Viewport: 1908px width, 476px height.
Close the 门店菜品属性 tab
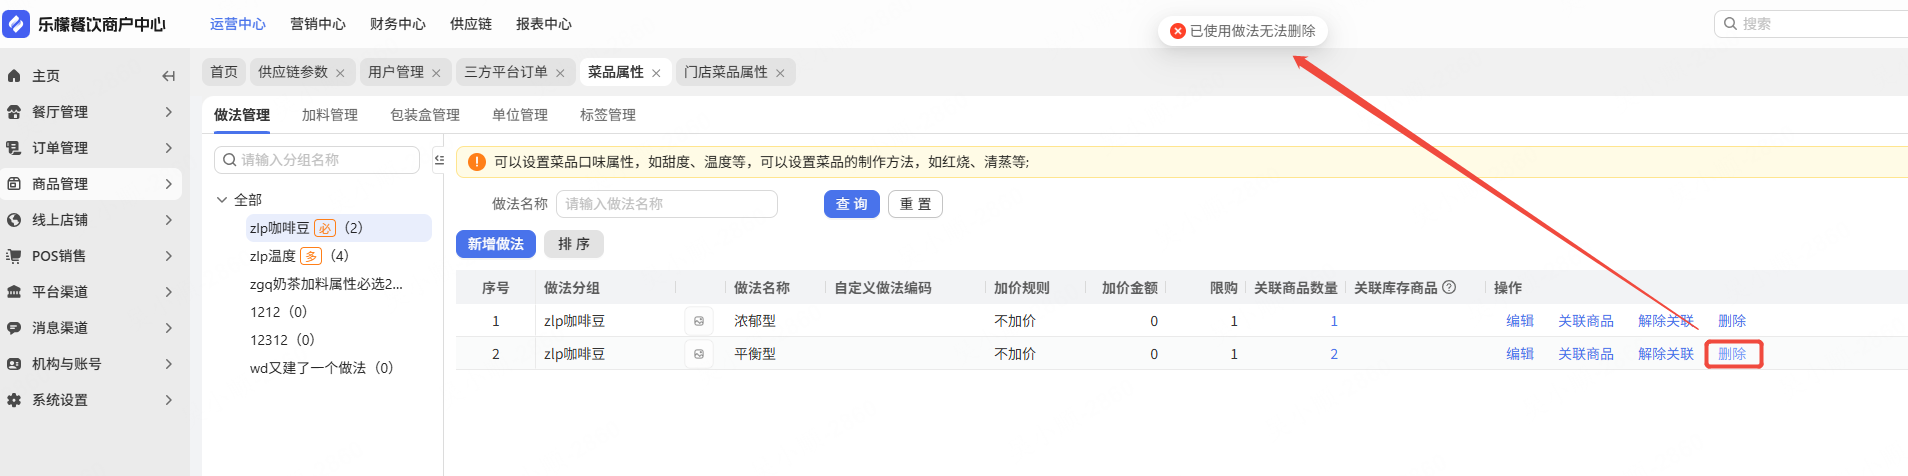coord(780,73)
